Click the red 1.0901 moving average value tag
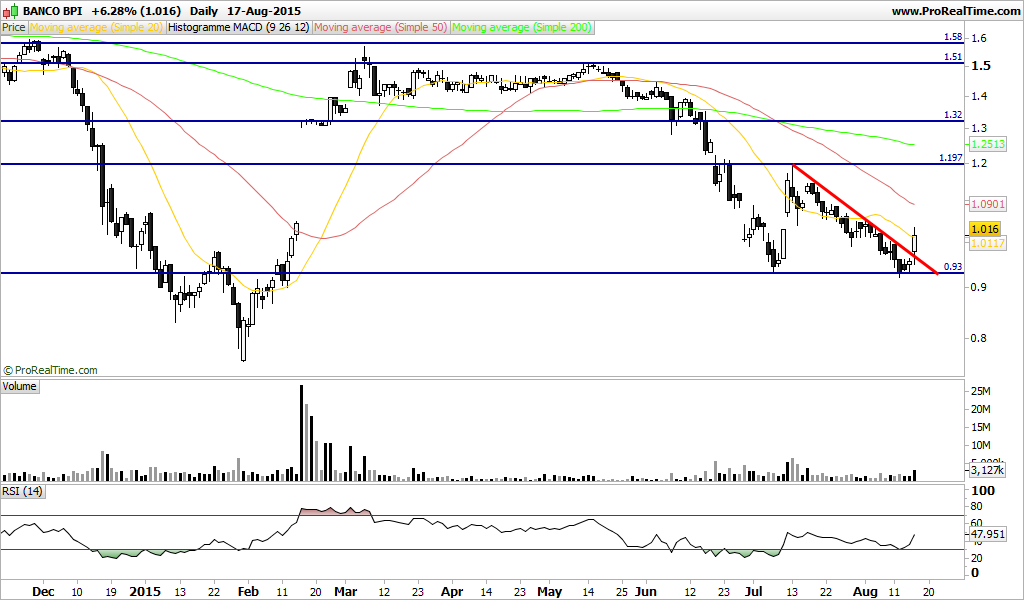This screenshot has width=1024, height=600. 988,204
